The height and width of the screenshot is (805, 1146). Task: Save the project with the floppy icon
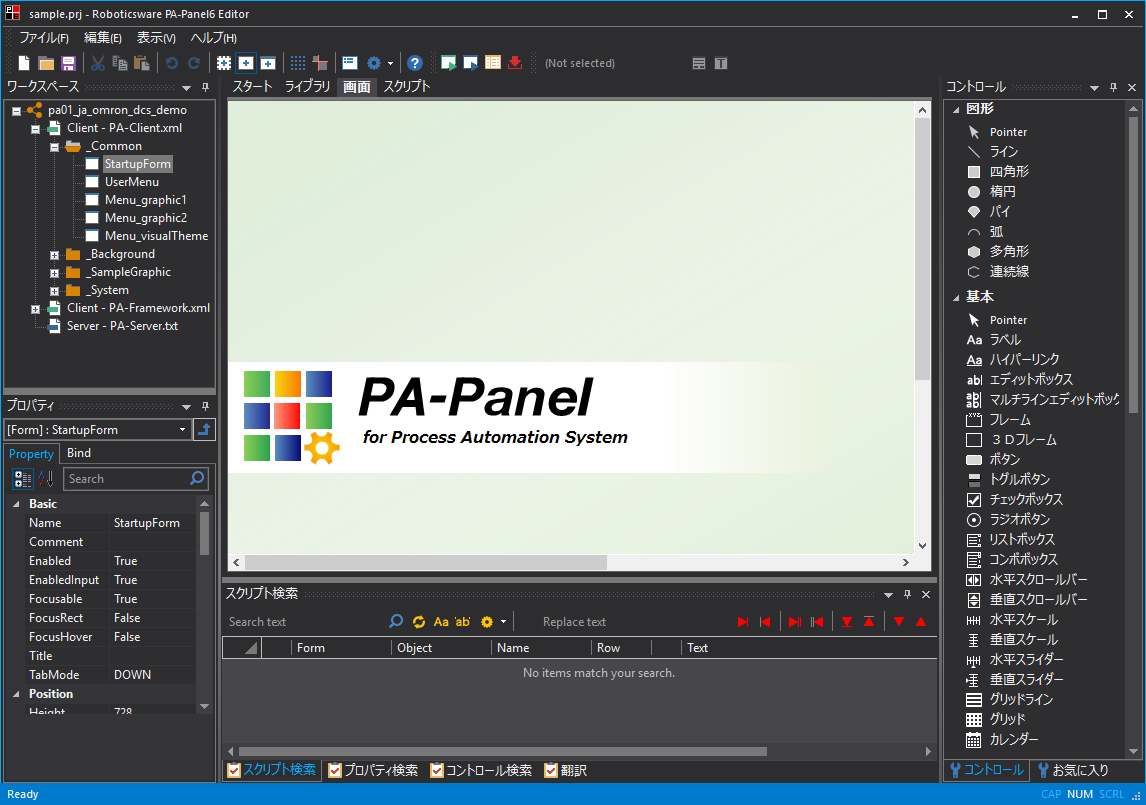point(69,64)
